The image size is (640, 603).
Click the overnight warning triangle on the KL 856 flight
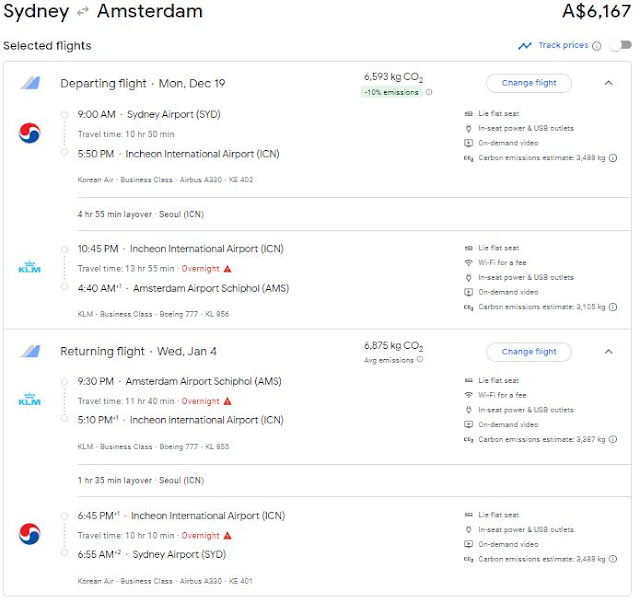[x=227, y=268]
